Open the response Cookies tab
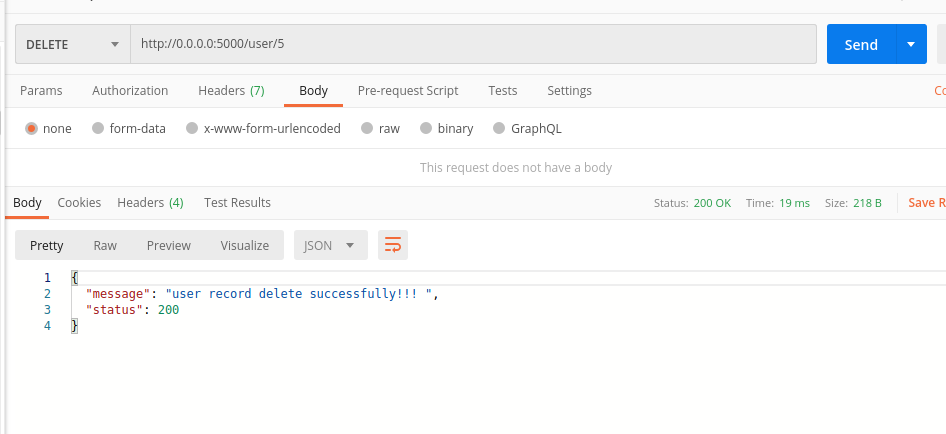This screenshot has width=946, height=434. pos(79,202)
